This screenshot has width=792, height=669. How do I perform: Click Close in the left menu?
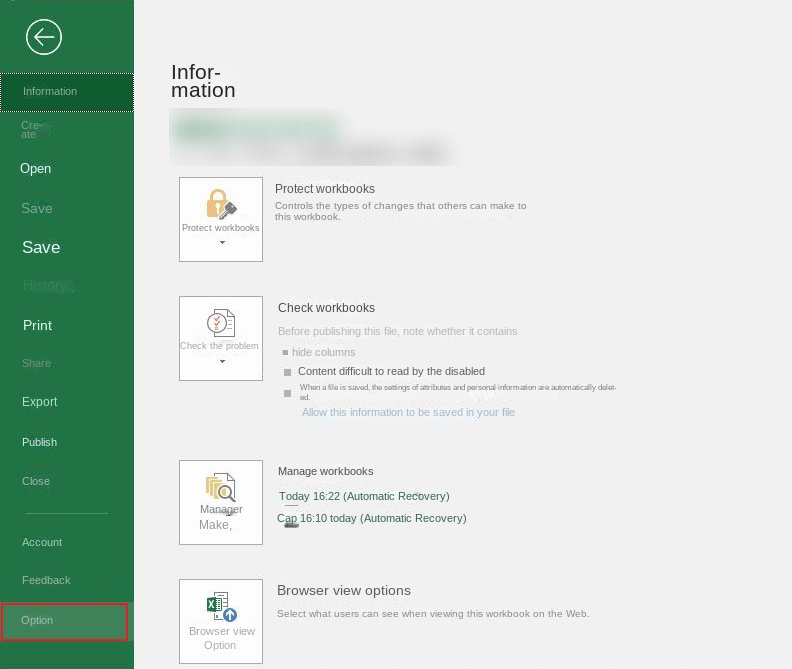pos(36,481)
